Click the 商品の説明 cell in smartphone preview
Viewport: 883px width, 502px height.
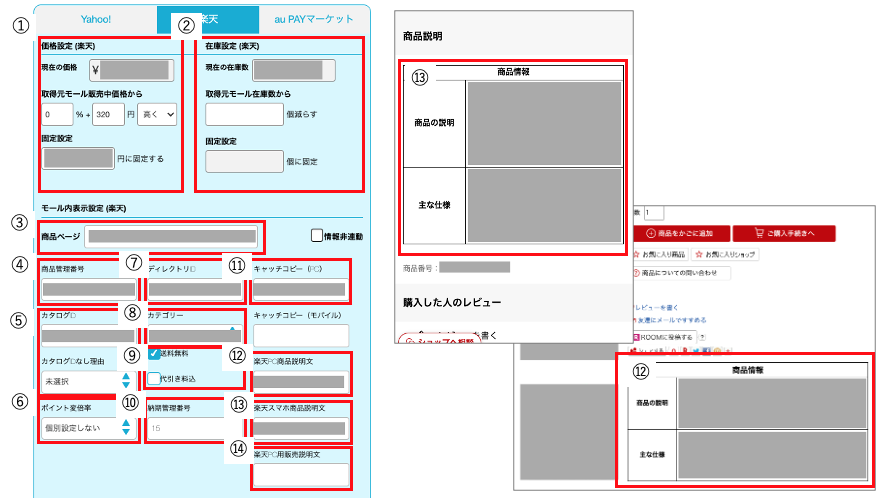[x=434, y=123]
